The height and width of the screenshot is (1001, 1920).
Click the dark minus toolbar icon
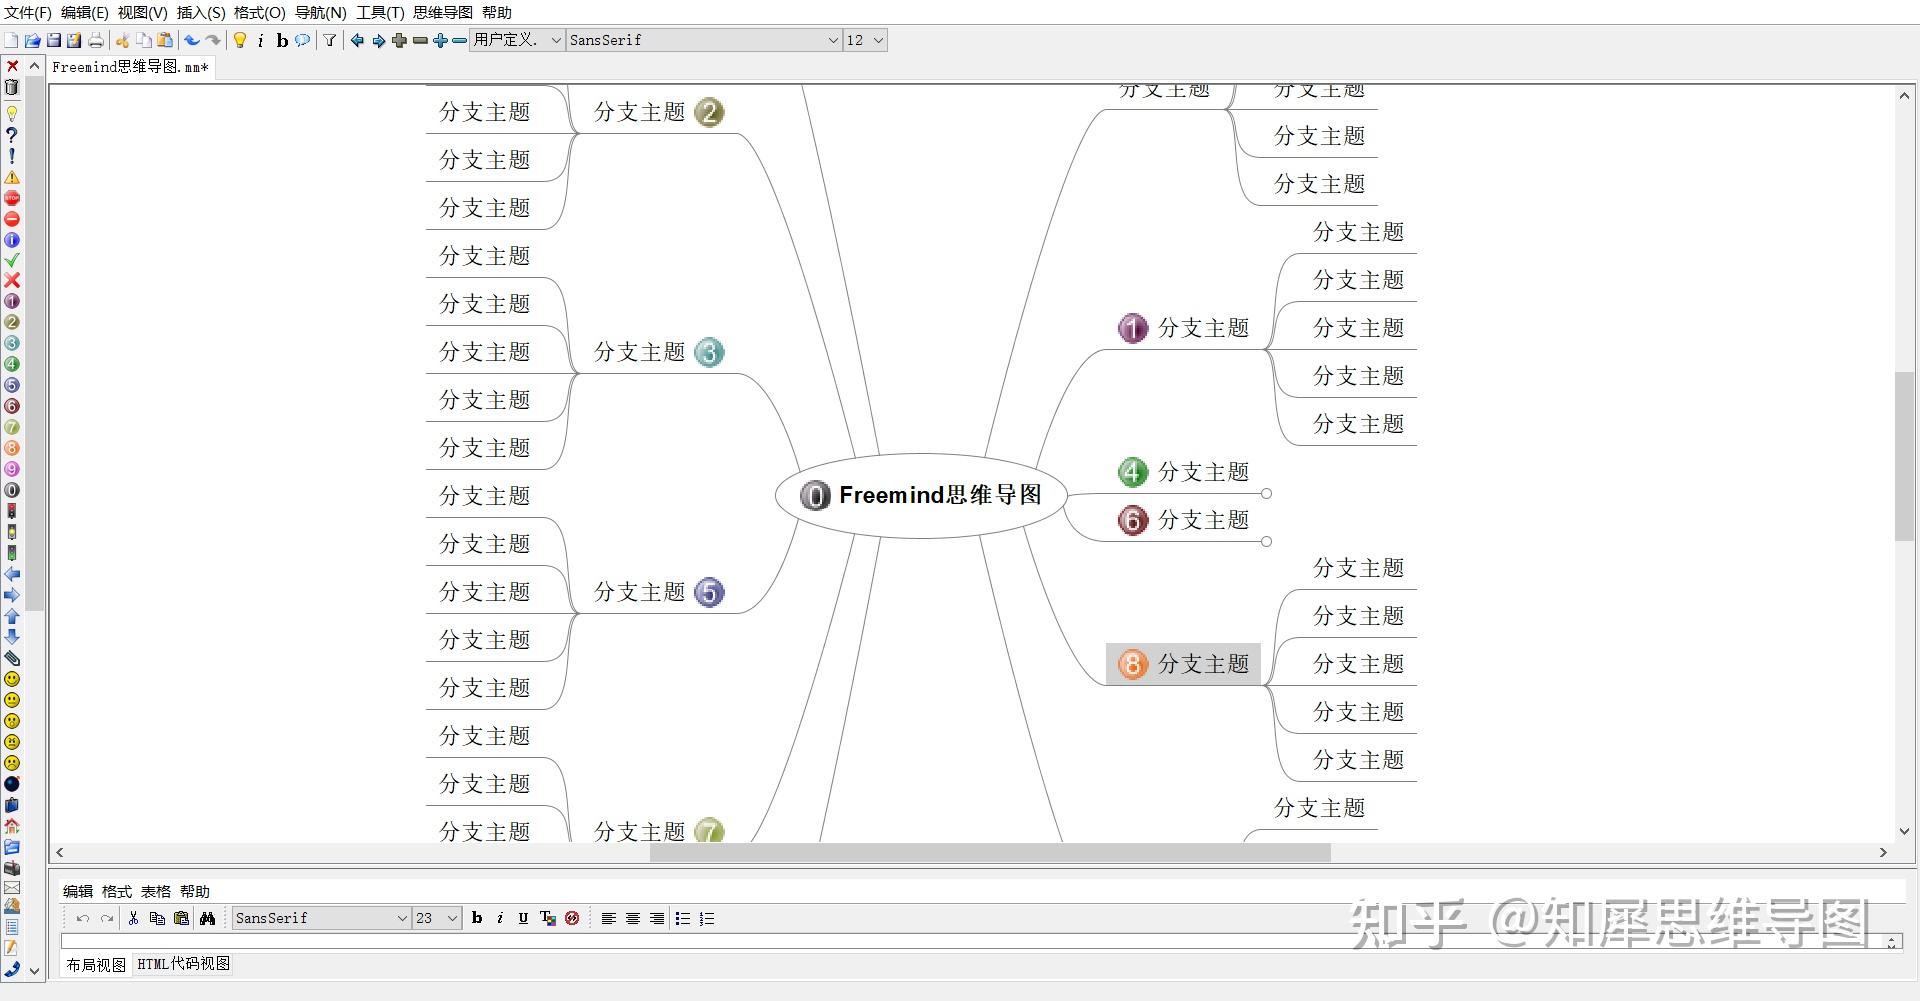pos(420,40)
